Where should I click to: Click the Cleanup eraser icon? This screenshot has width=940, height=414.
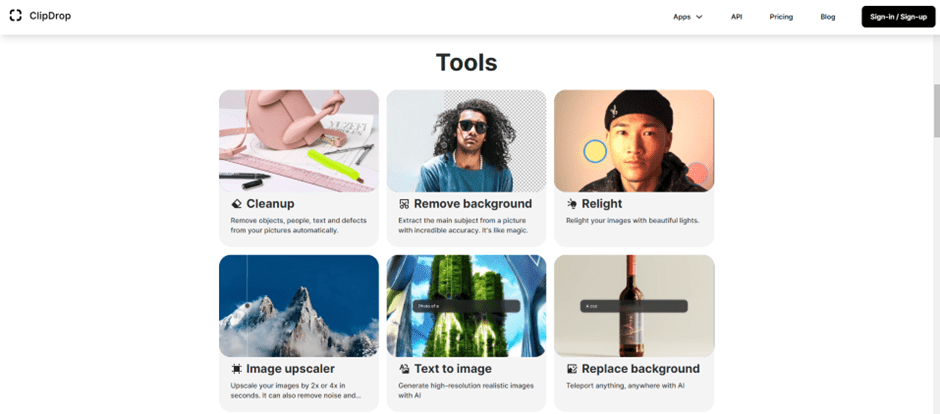click(236, 204)
